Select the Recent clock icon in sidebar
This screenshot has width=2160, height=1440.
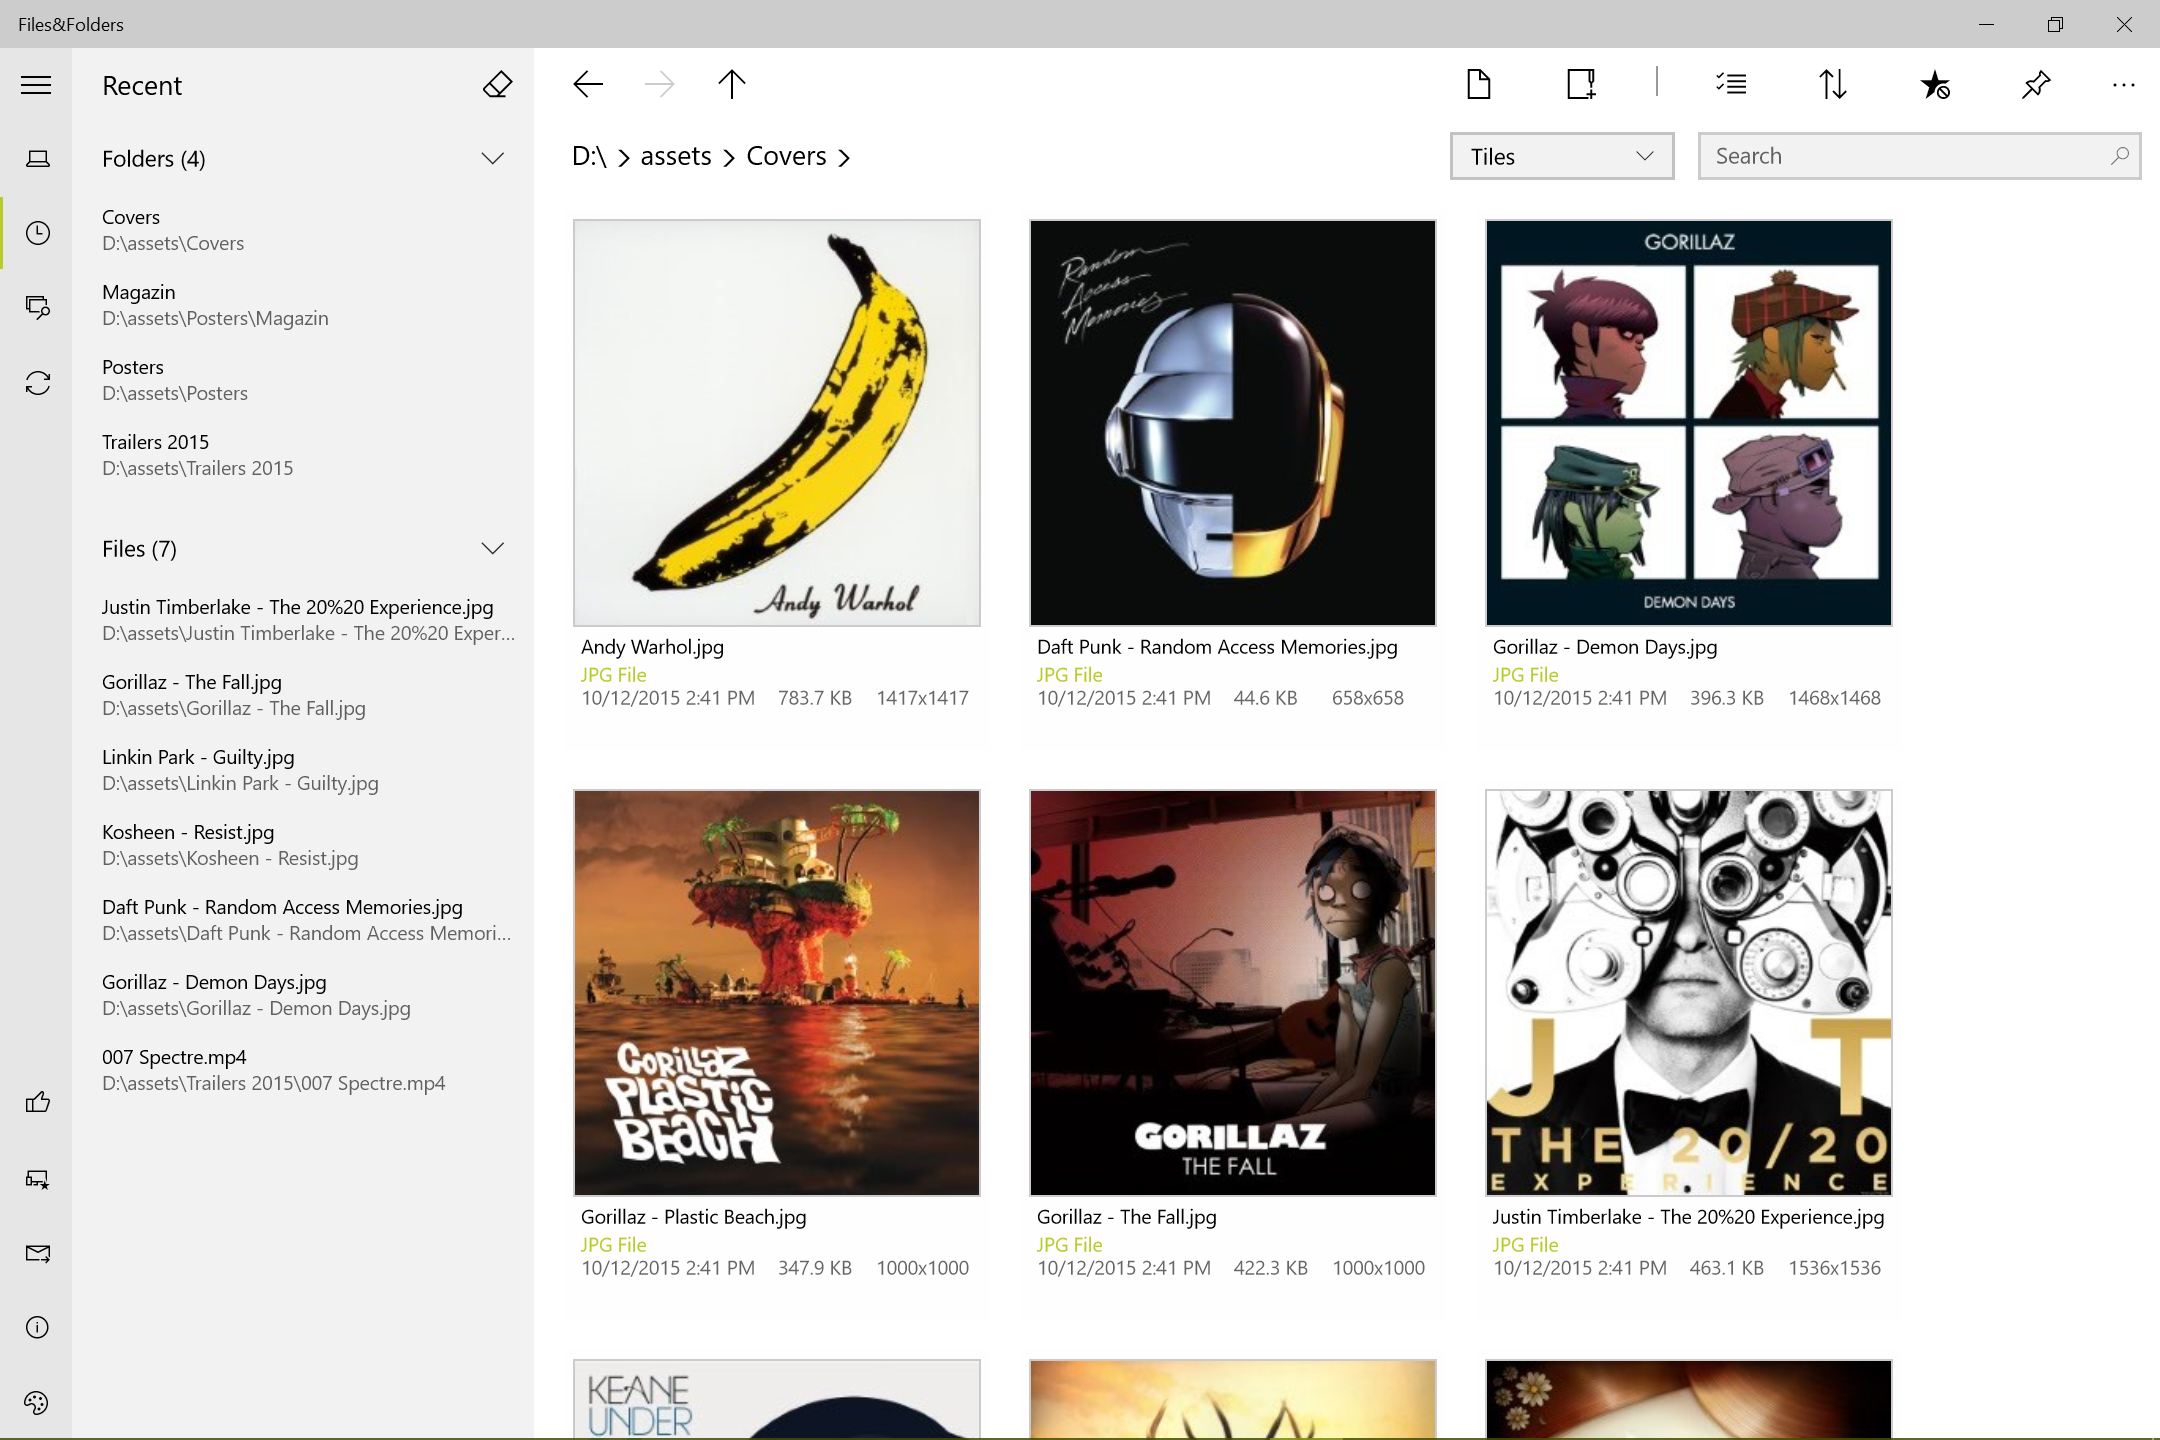pyautogui.click(x=37, y=233)
